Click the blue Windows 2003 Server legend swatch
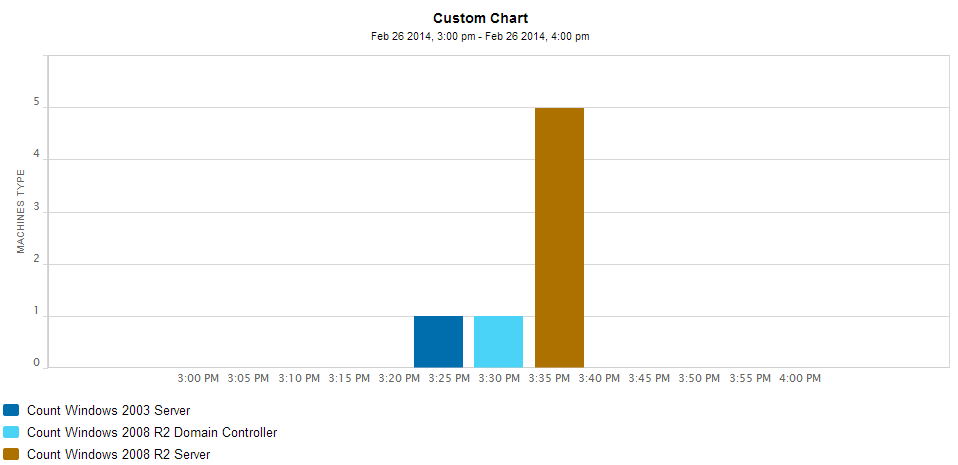 pyautogui.click(x=11, y=410)
